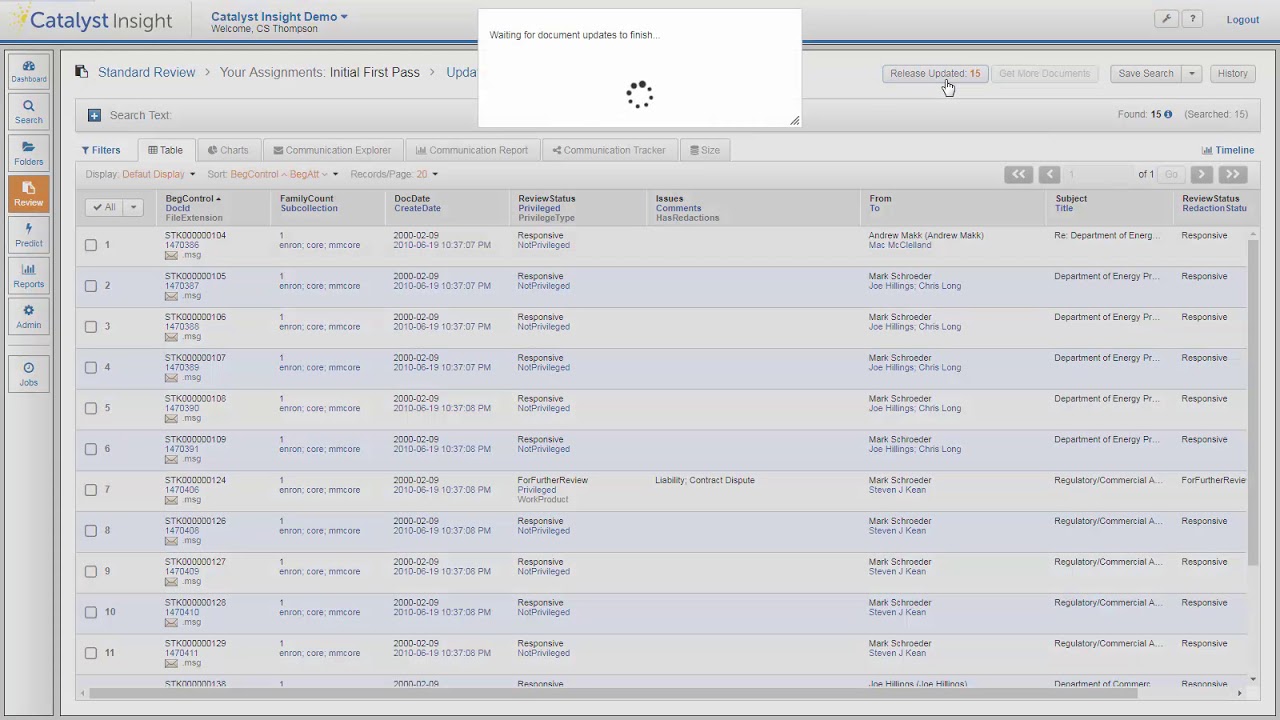Select checkbox for row 10
Screen dimensions: 1280x720
pyautogui.click(x=91, y=612)
